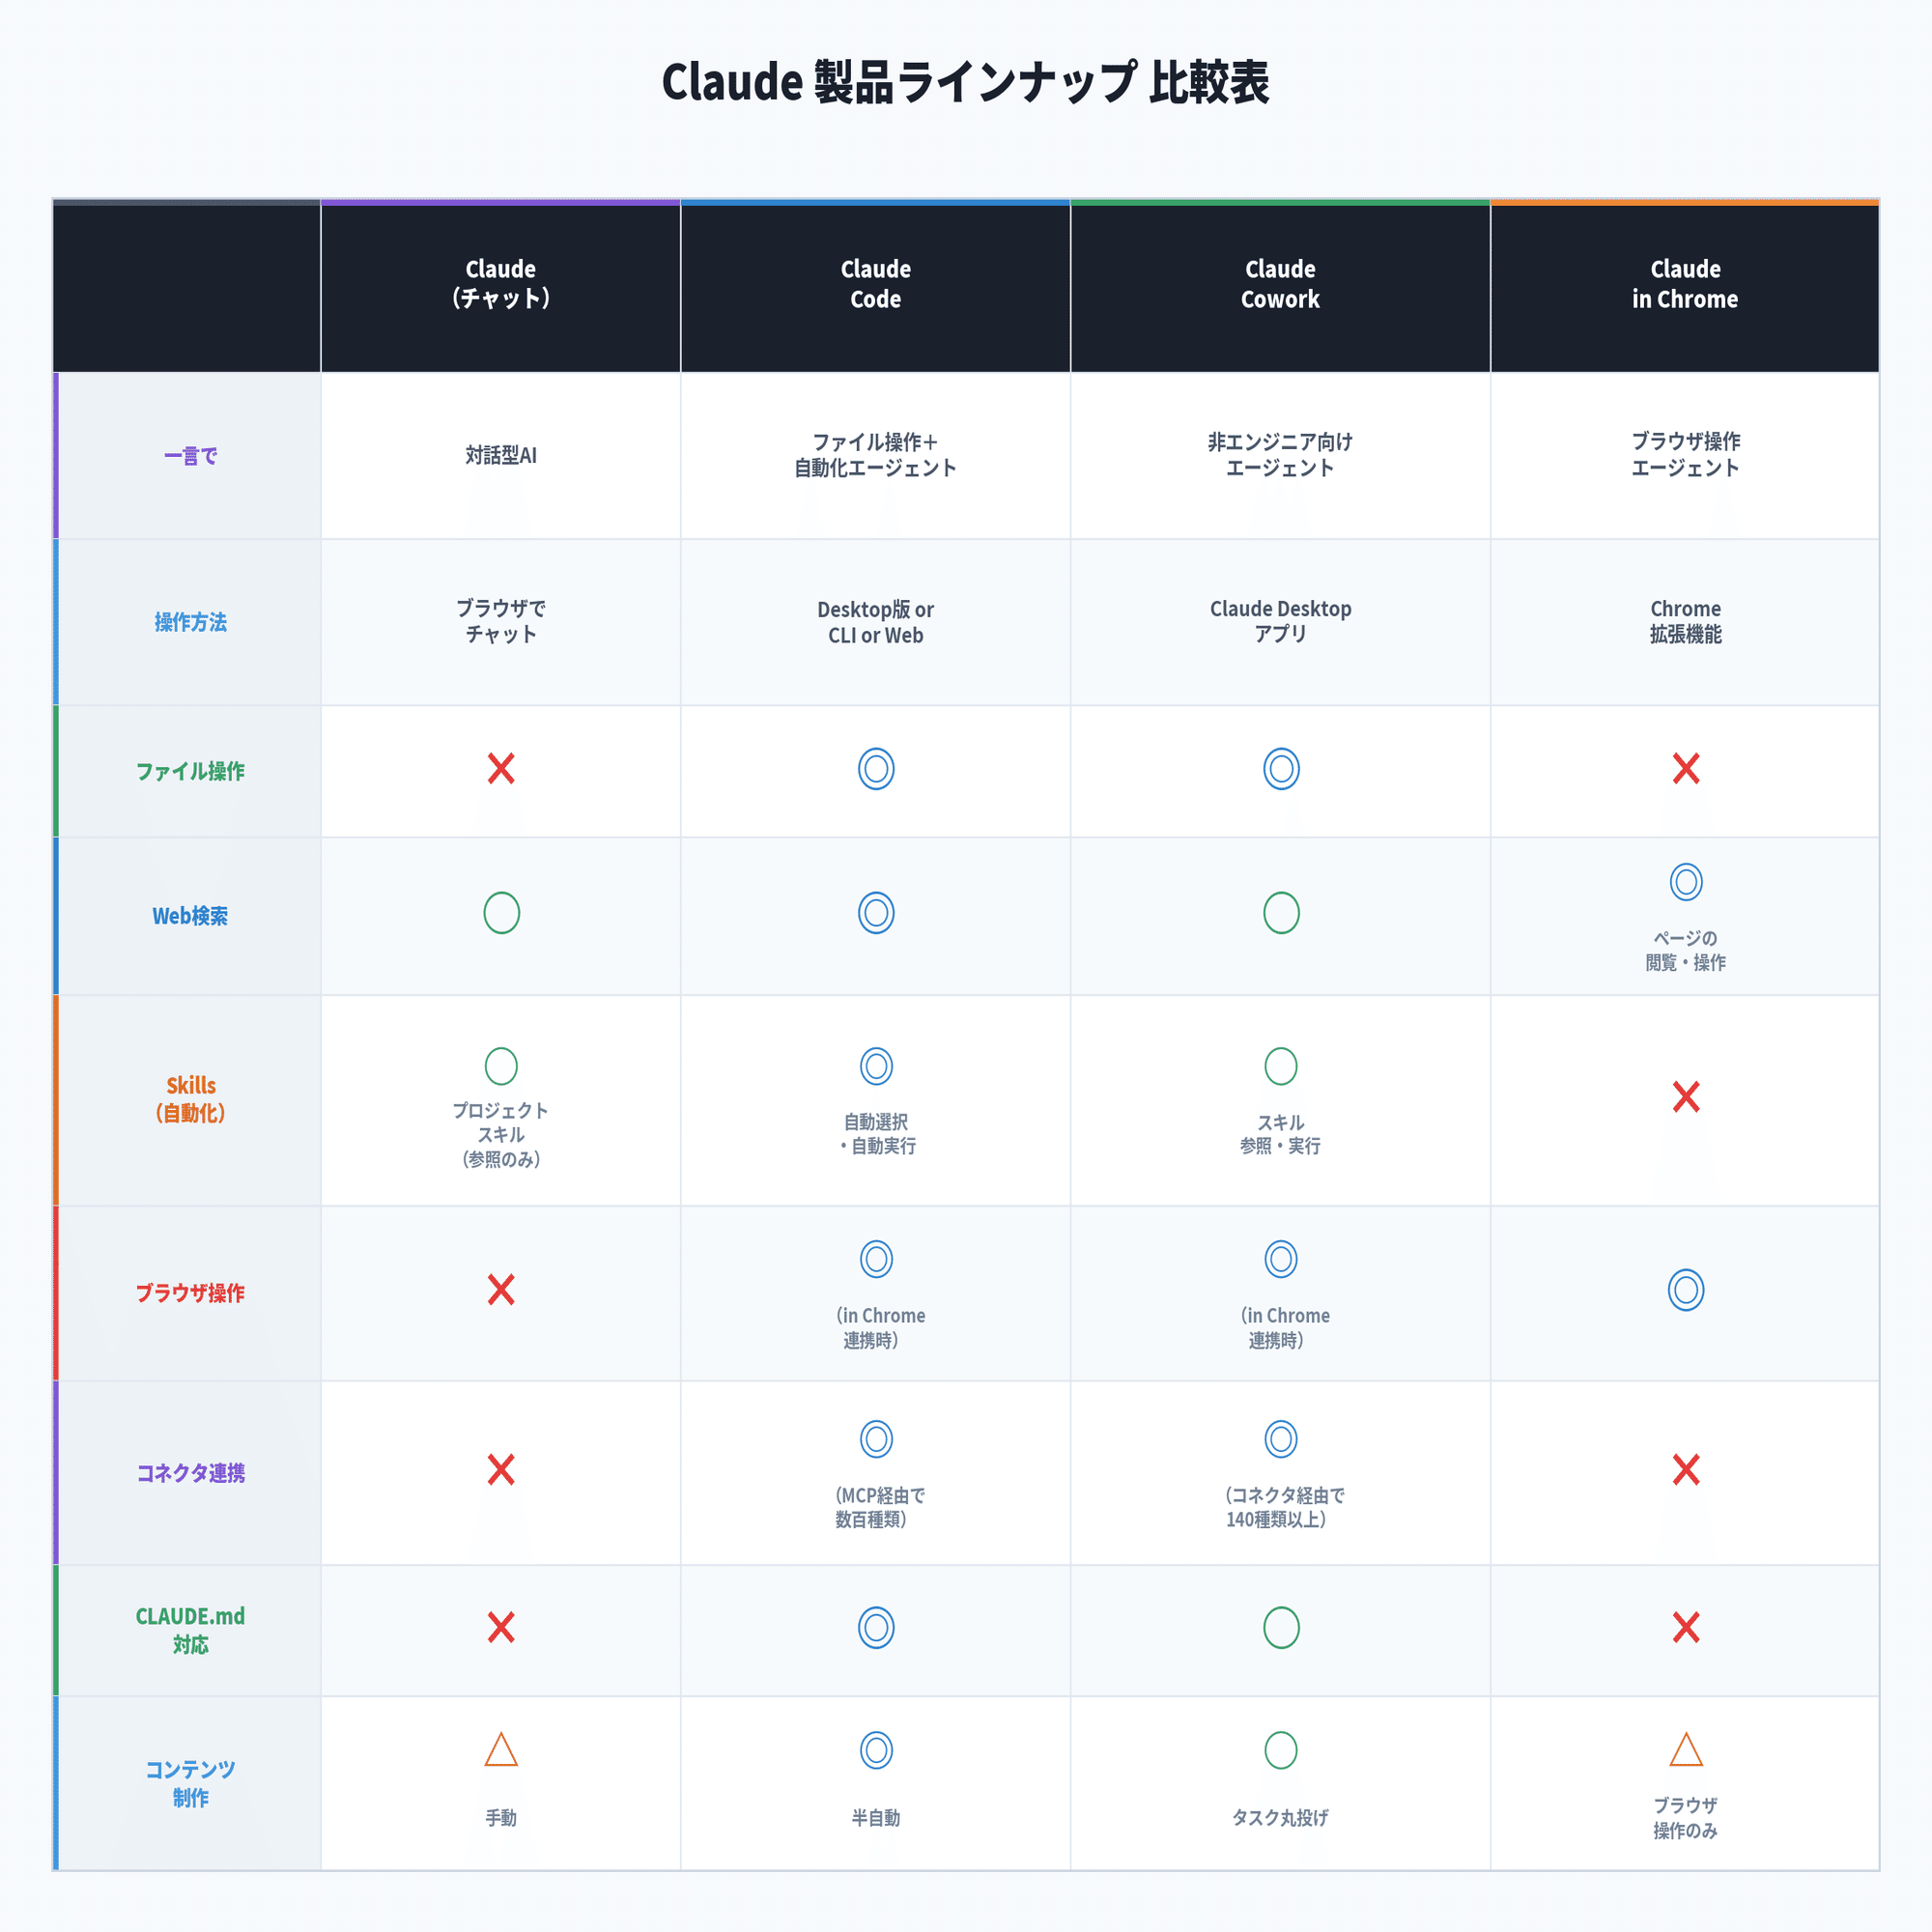Click the 操作方法 row label

190,622
